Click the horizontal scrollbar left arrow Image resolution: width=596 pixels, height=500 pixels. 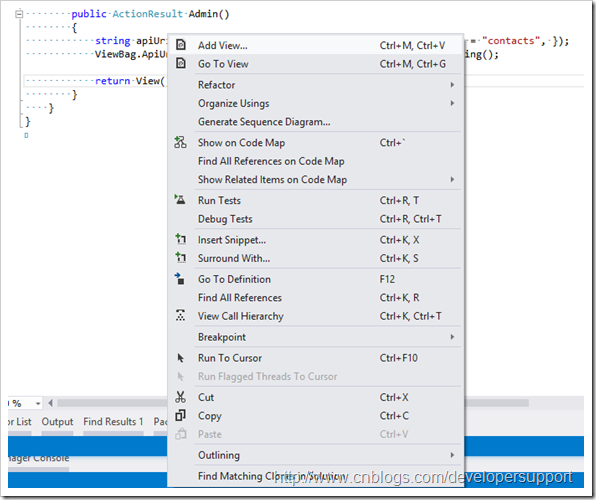(51, 403)
